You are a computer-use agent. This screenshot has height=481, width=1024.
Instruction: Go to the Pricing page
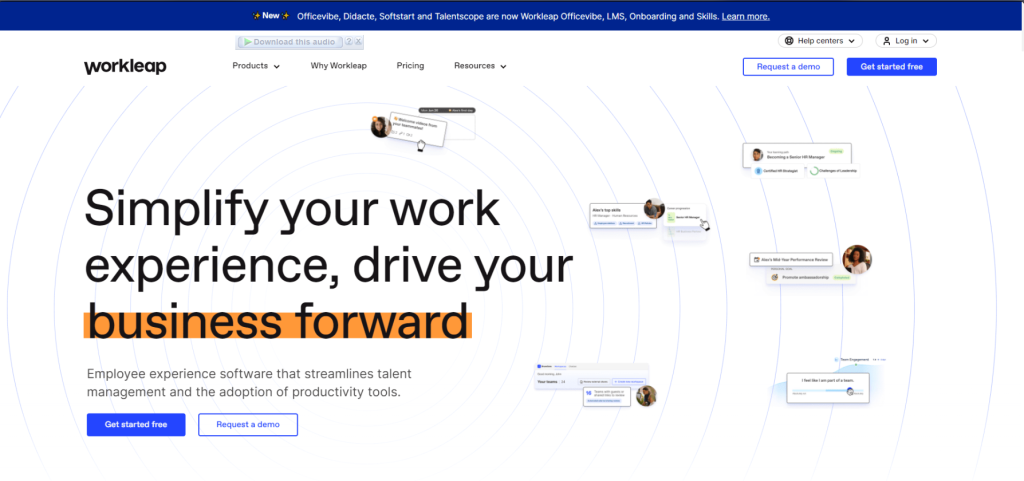click(410, 66)
